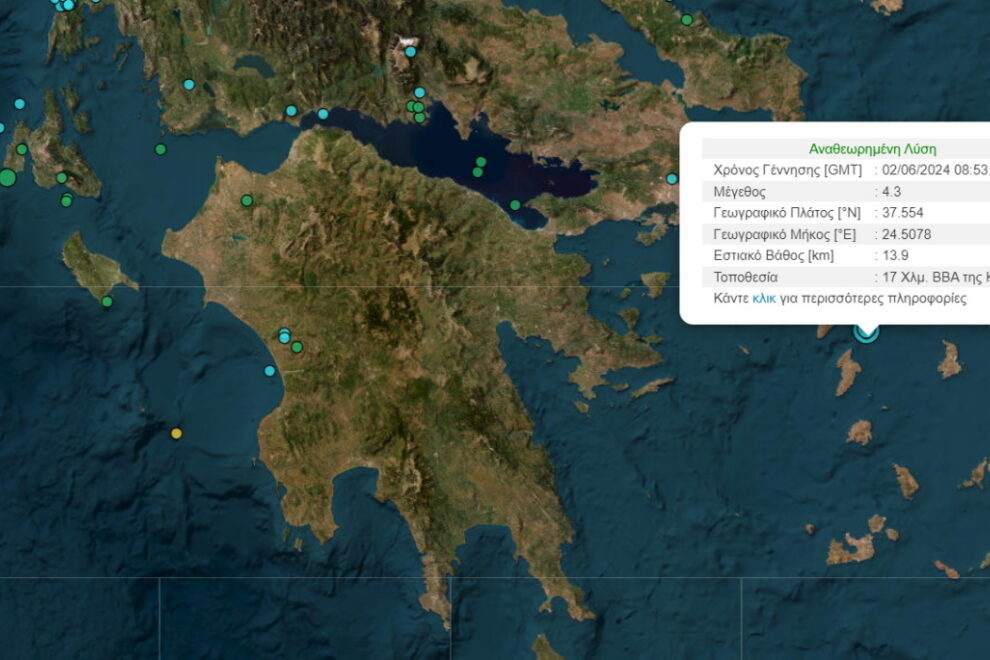
Task: Click the 'Χρόνος Γέννησης [GMT]' label
Action: tap(787, 170)
